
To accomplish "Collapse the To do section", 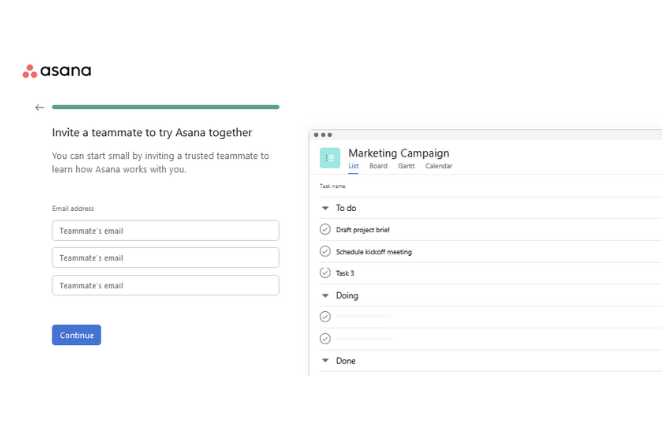I will click(x=325, y=208).
